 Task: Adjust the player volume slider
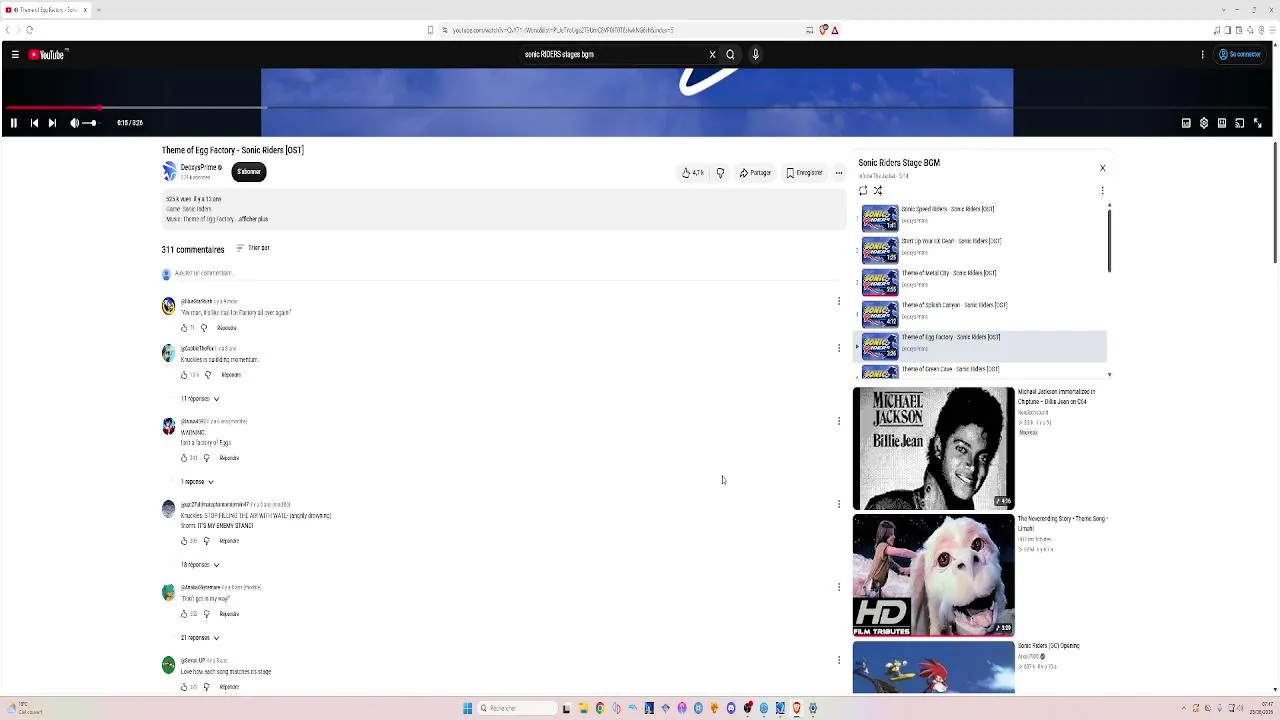(x=89, y=123)
